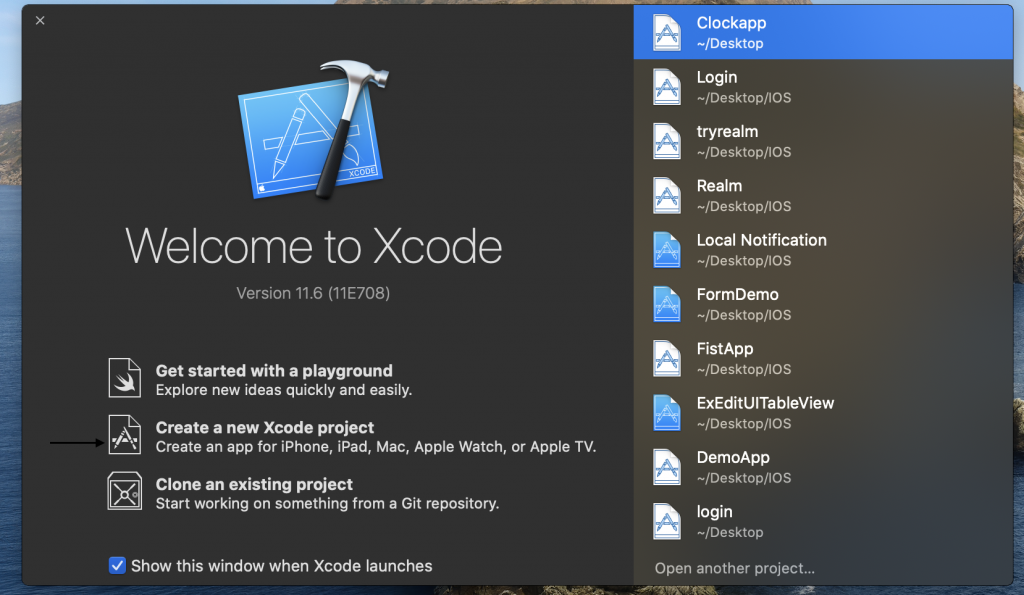Click the clone repository safe icon
This screenshot has height=595, width=1024.
point(125,491)
